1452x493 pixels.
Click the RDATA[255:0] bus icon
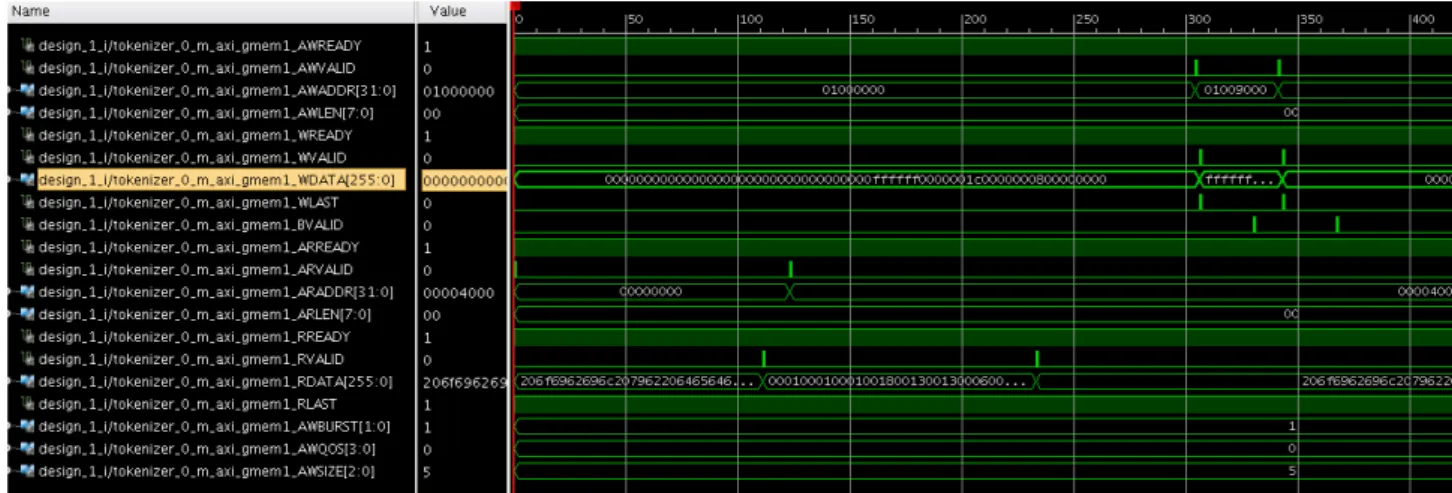29,382
